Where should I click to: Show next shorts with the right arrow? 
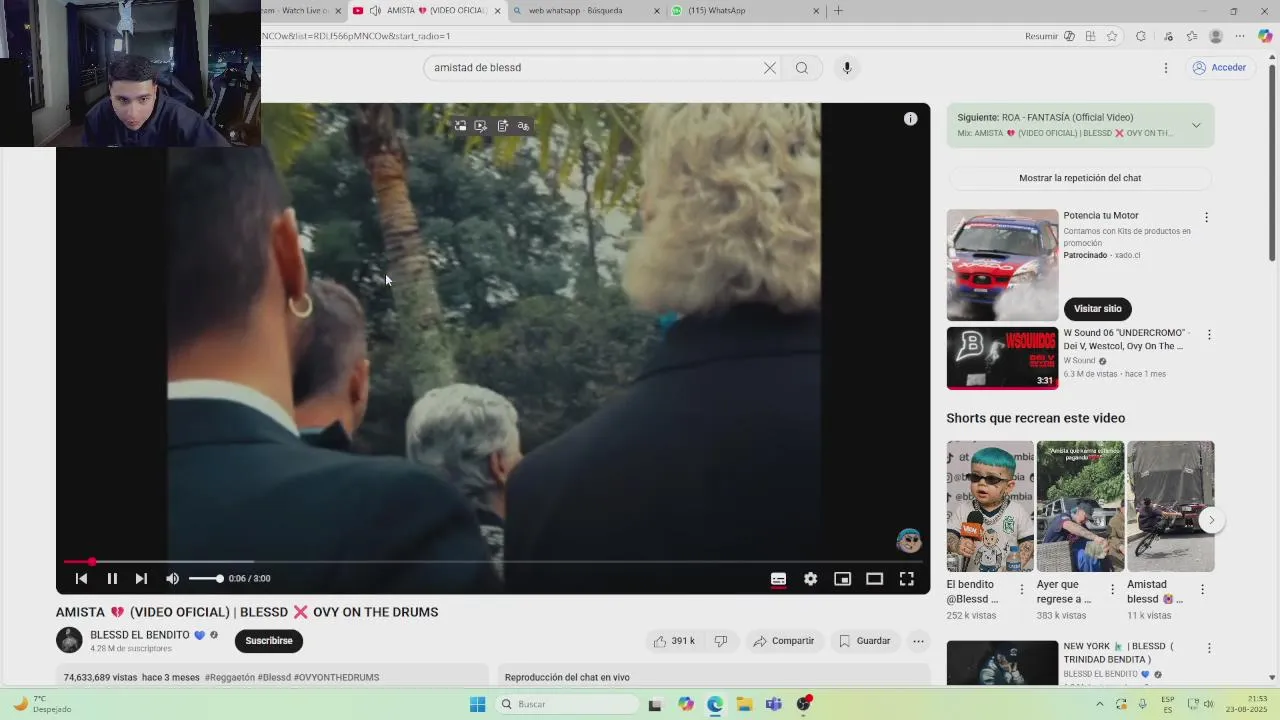(x=1211, y=520)
